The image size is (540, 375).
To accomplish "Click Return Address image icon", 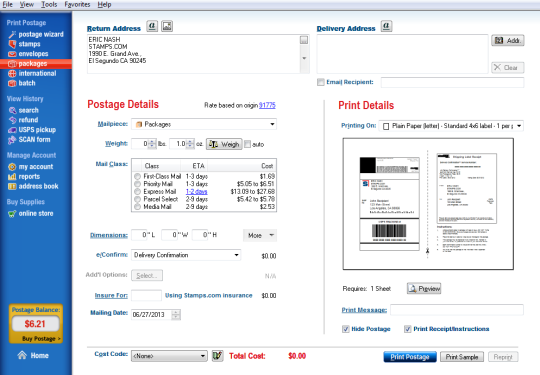I will [x=167, y=26].
